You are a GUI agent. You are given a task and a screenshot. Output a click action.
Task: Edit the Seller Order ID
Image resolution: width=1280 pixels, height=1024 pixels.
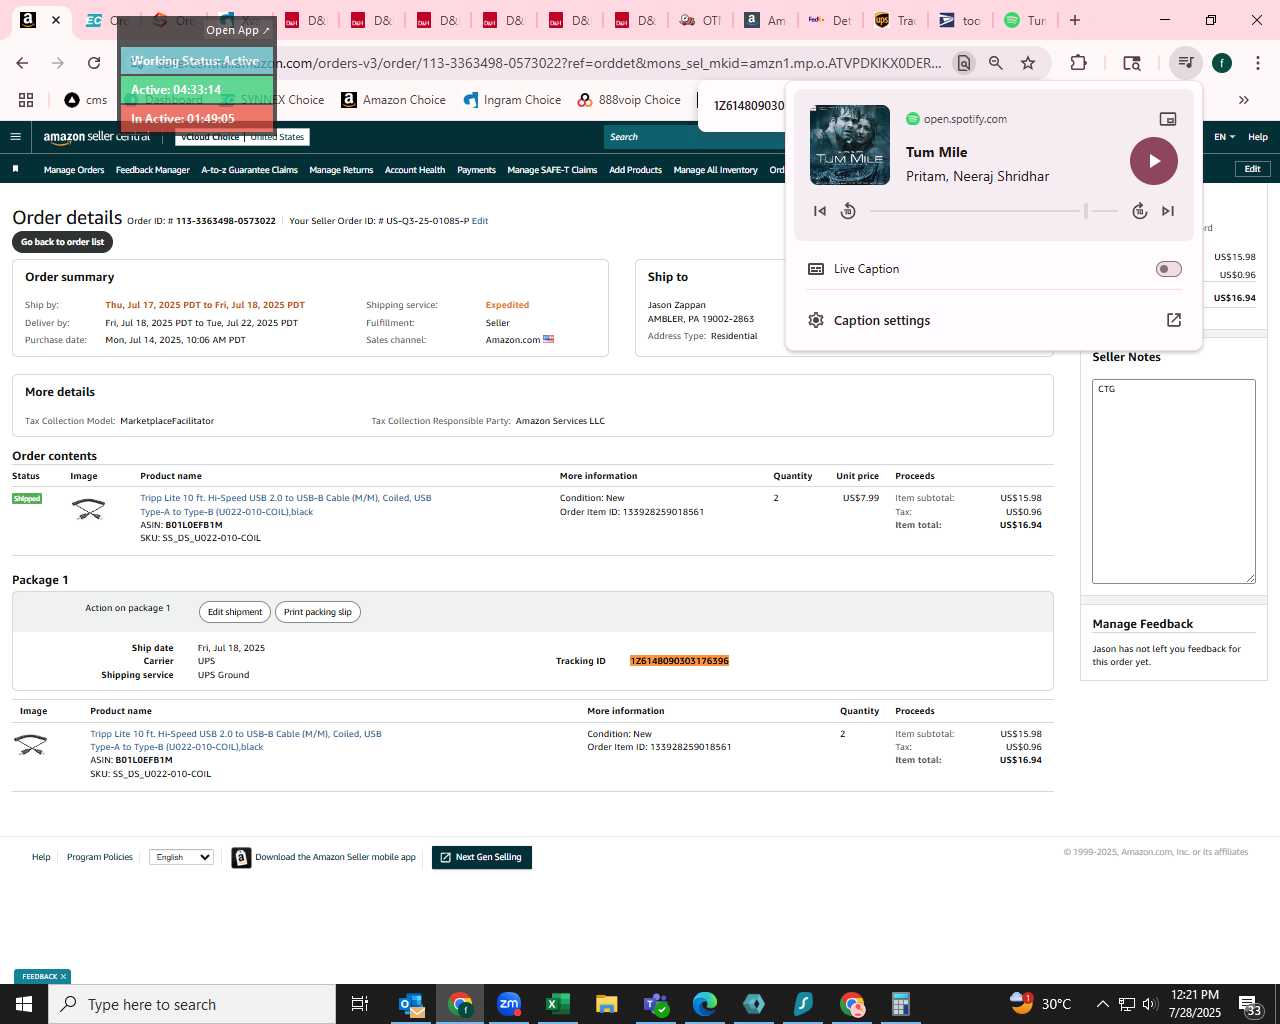480,221
